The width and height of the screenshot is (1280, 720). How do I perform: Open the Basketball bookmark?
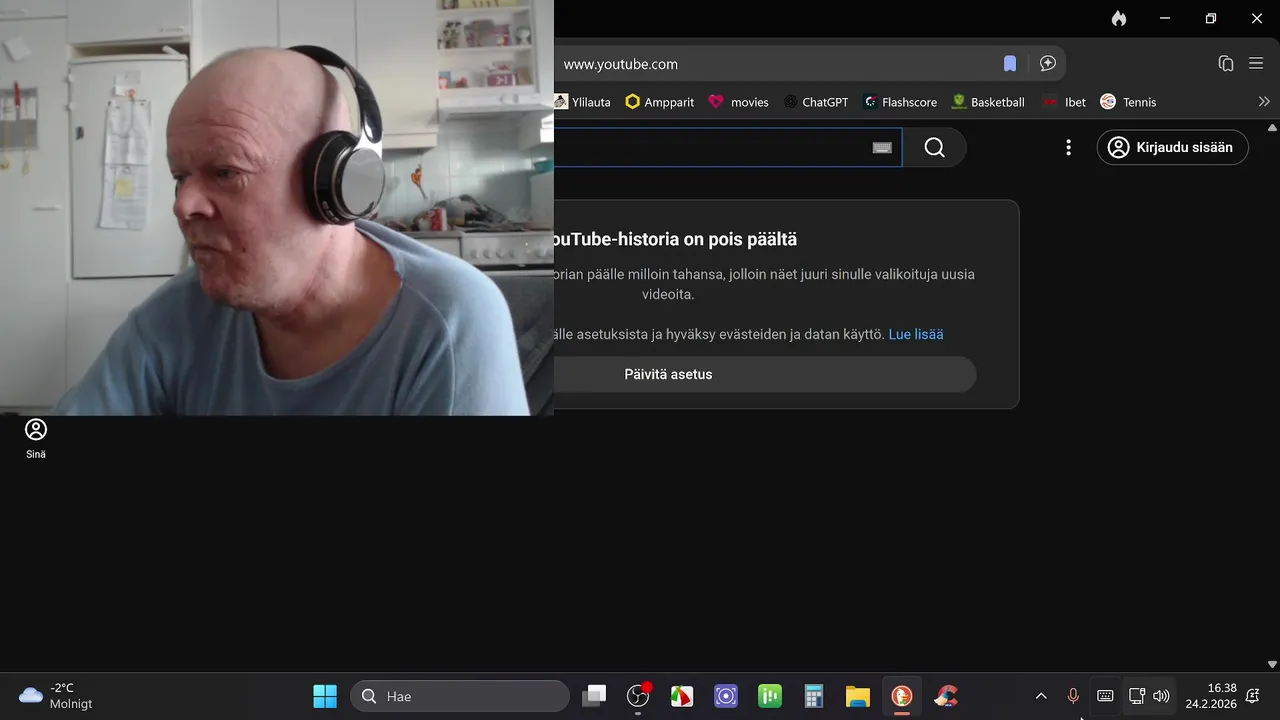tap(988, 102)
